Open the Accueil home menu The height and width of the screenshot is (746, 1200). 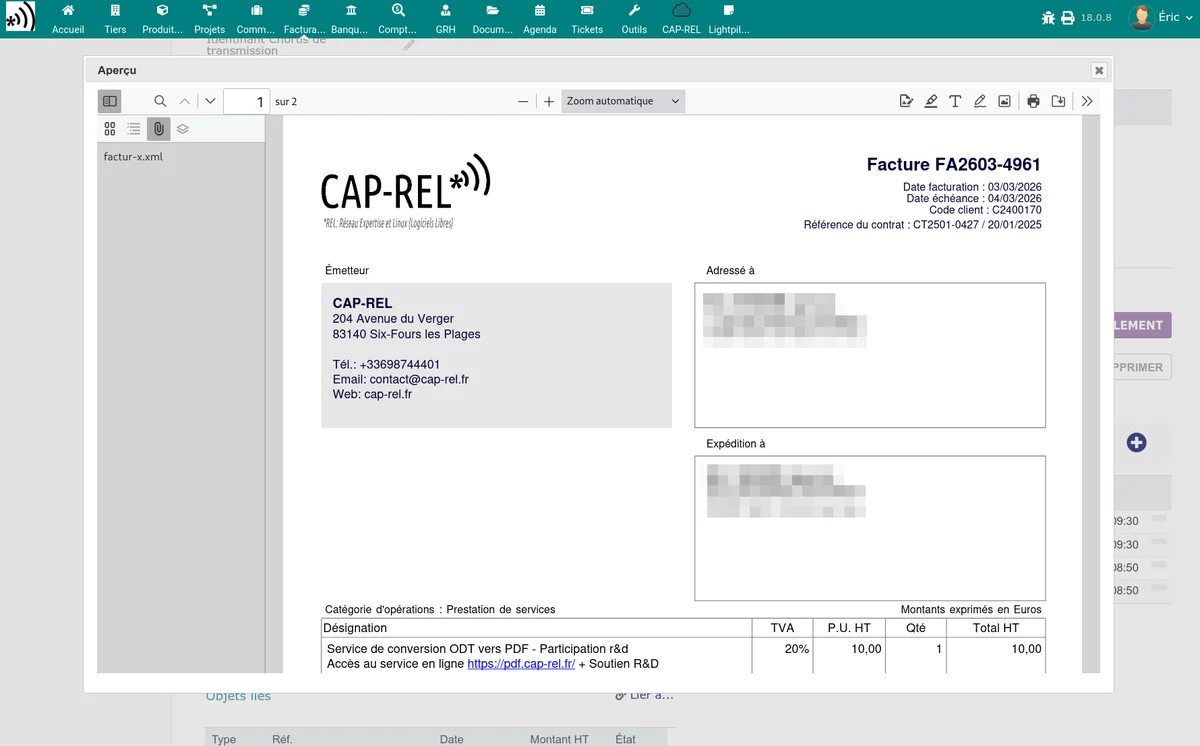point(68,19)
